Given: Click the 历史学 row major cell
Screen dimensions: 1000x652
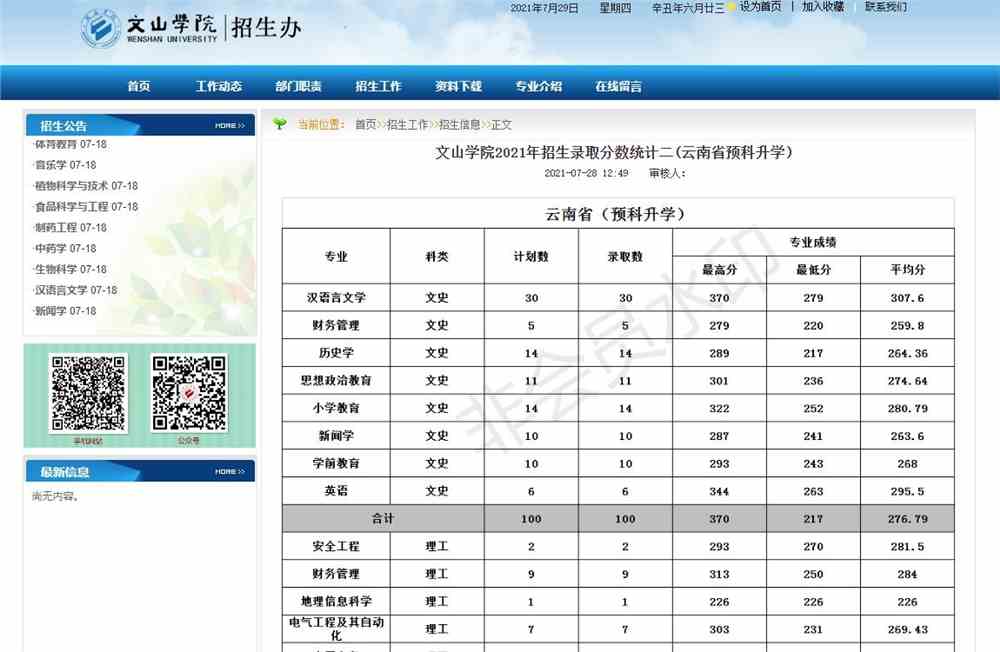Looking at the screenshot, I should pyautogui.click(x=336, y=353).
